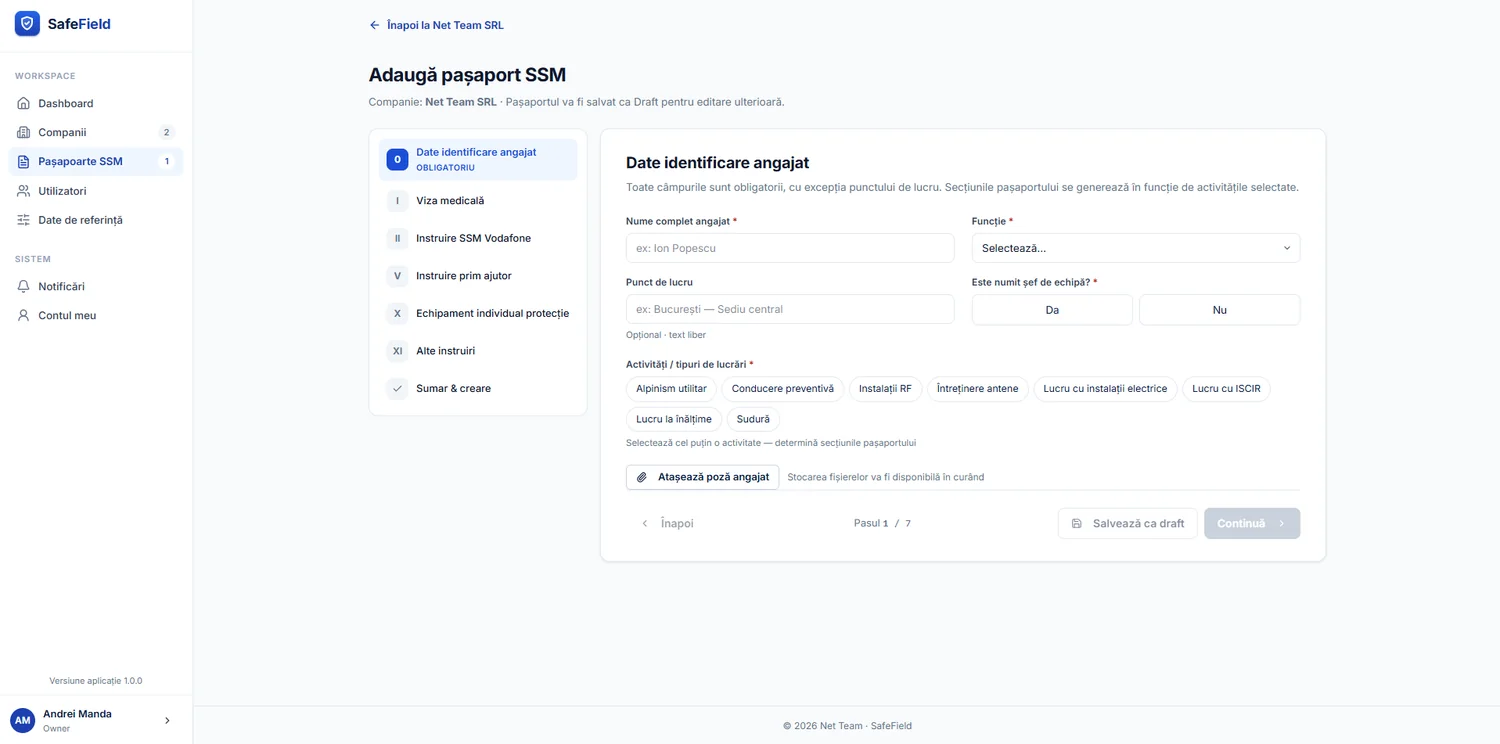The height and width of the screenshot is (744, 1500).
Task: Go to Sumar & creare step
Action: click(x=478, y=388)
